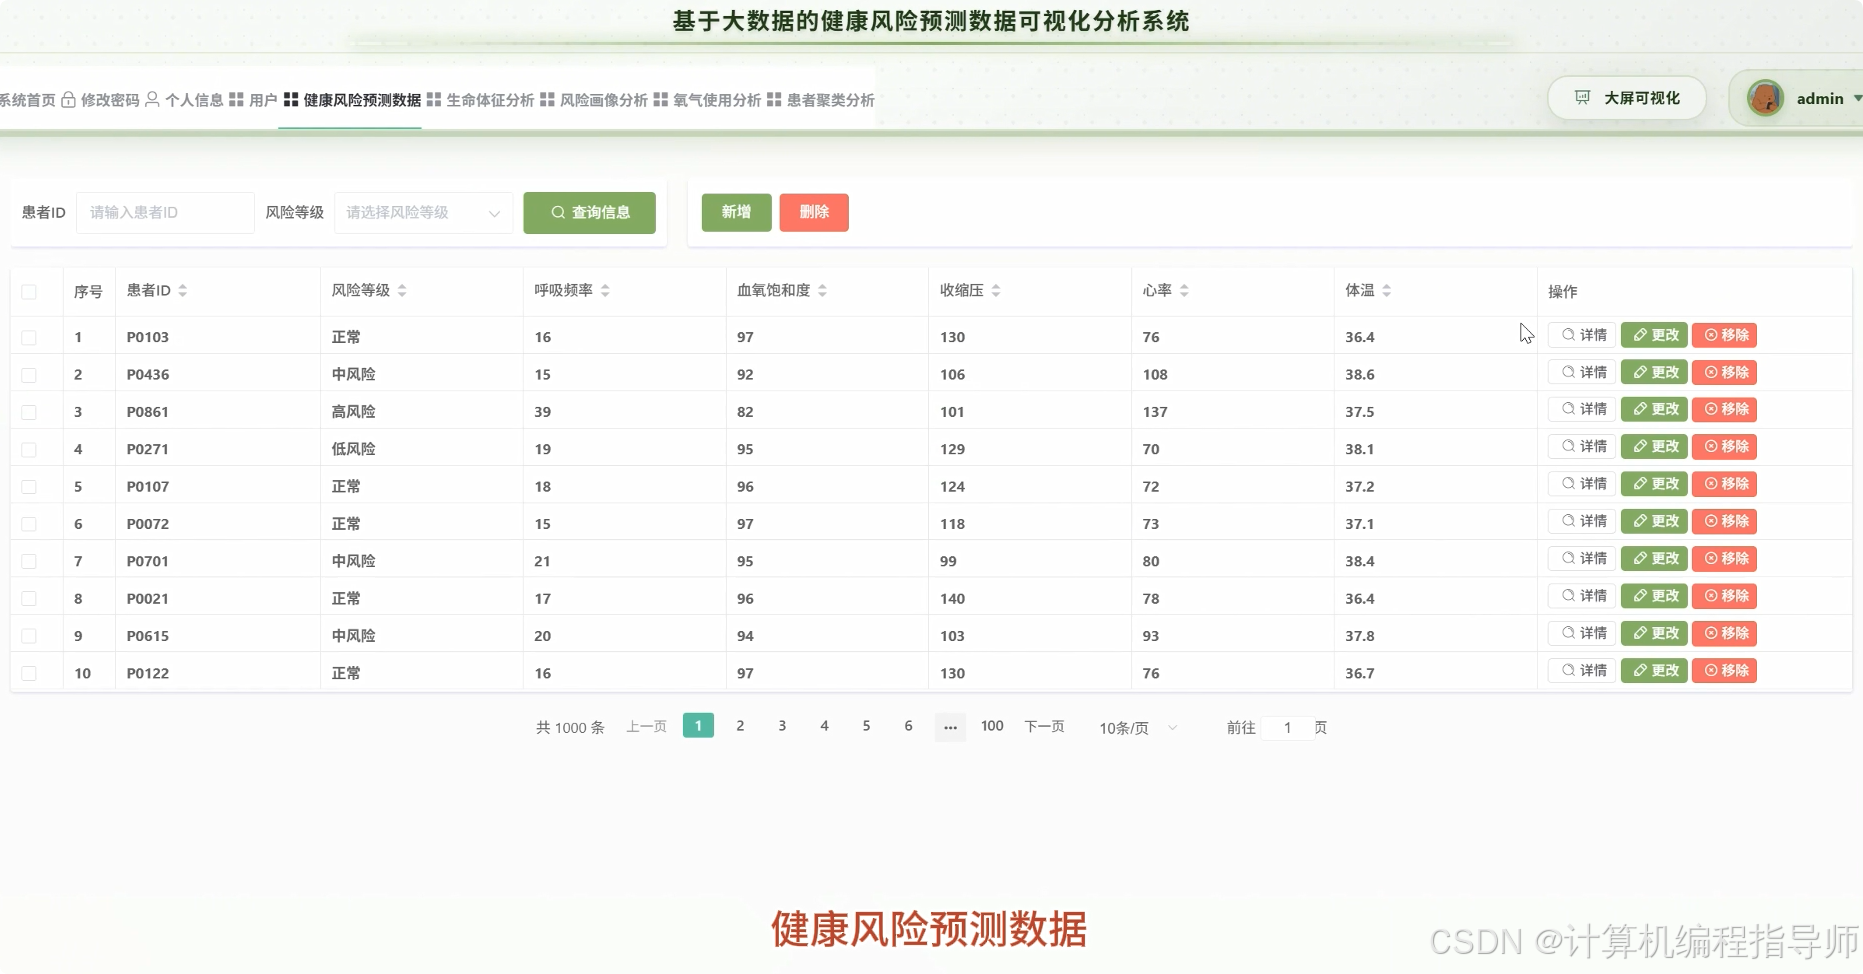Screen dimensions: 1863x974
Task: Remove the record for patient P0861
Action: coord(1724,409)
